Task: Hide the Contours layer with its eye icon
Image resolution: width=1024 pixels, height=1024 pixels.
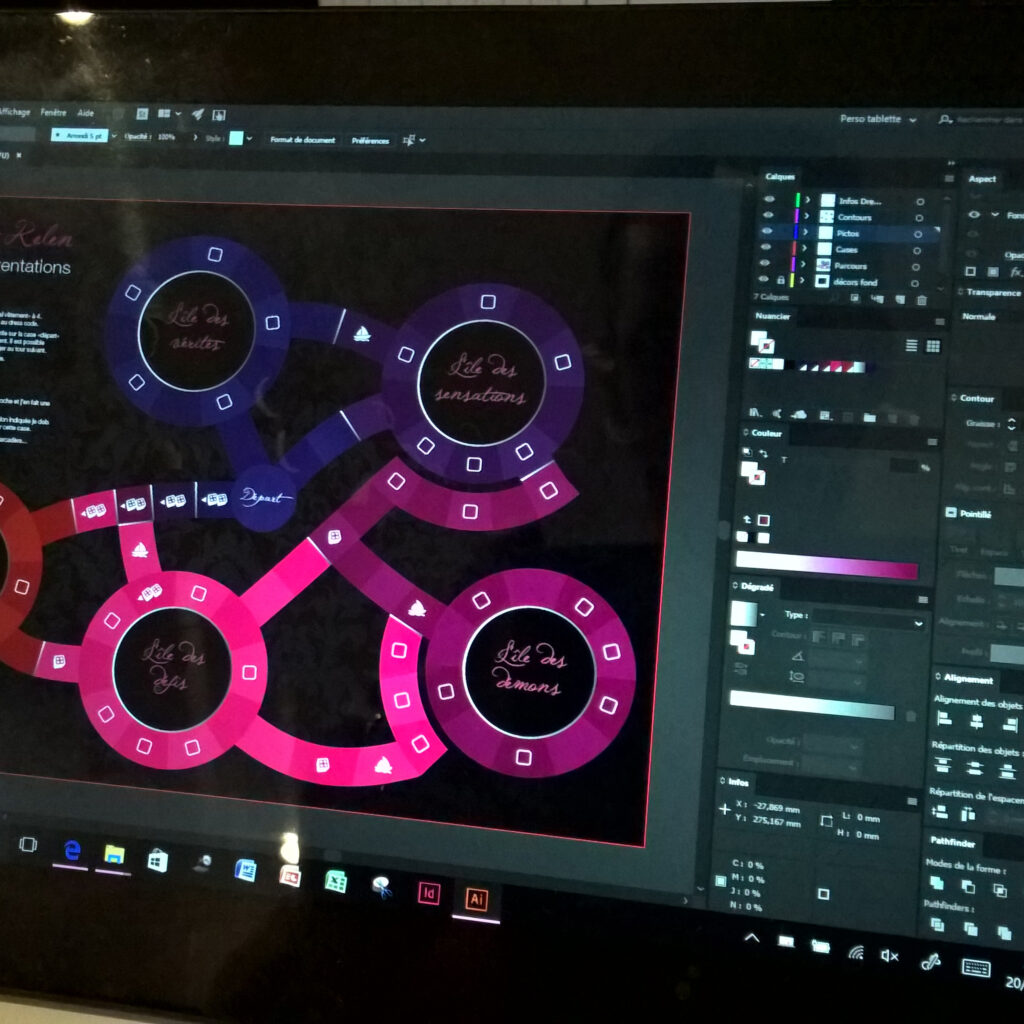Action: (x=768, y=215)
